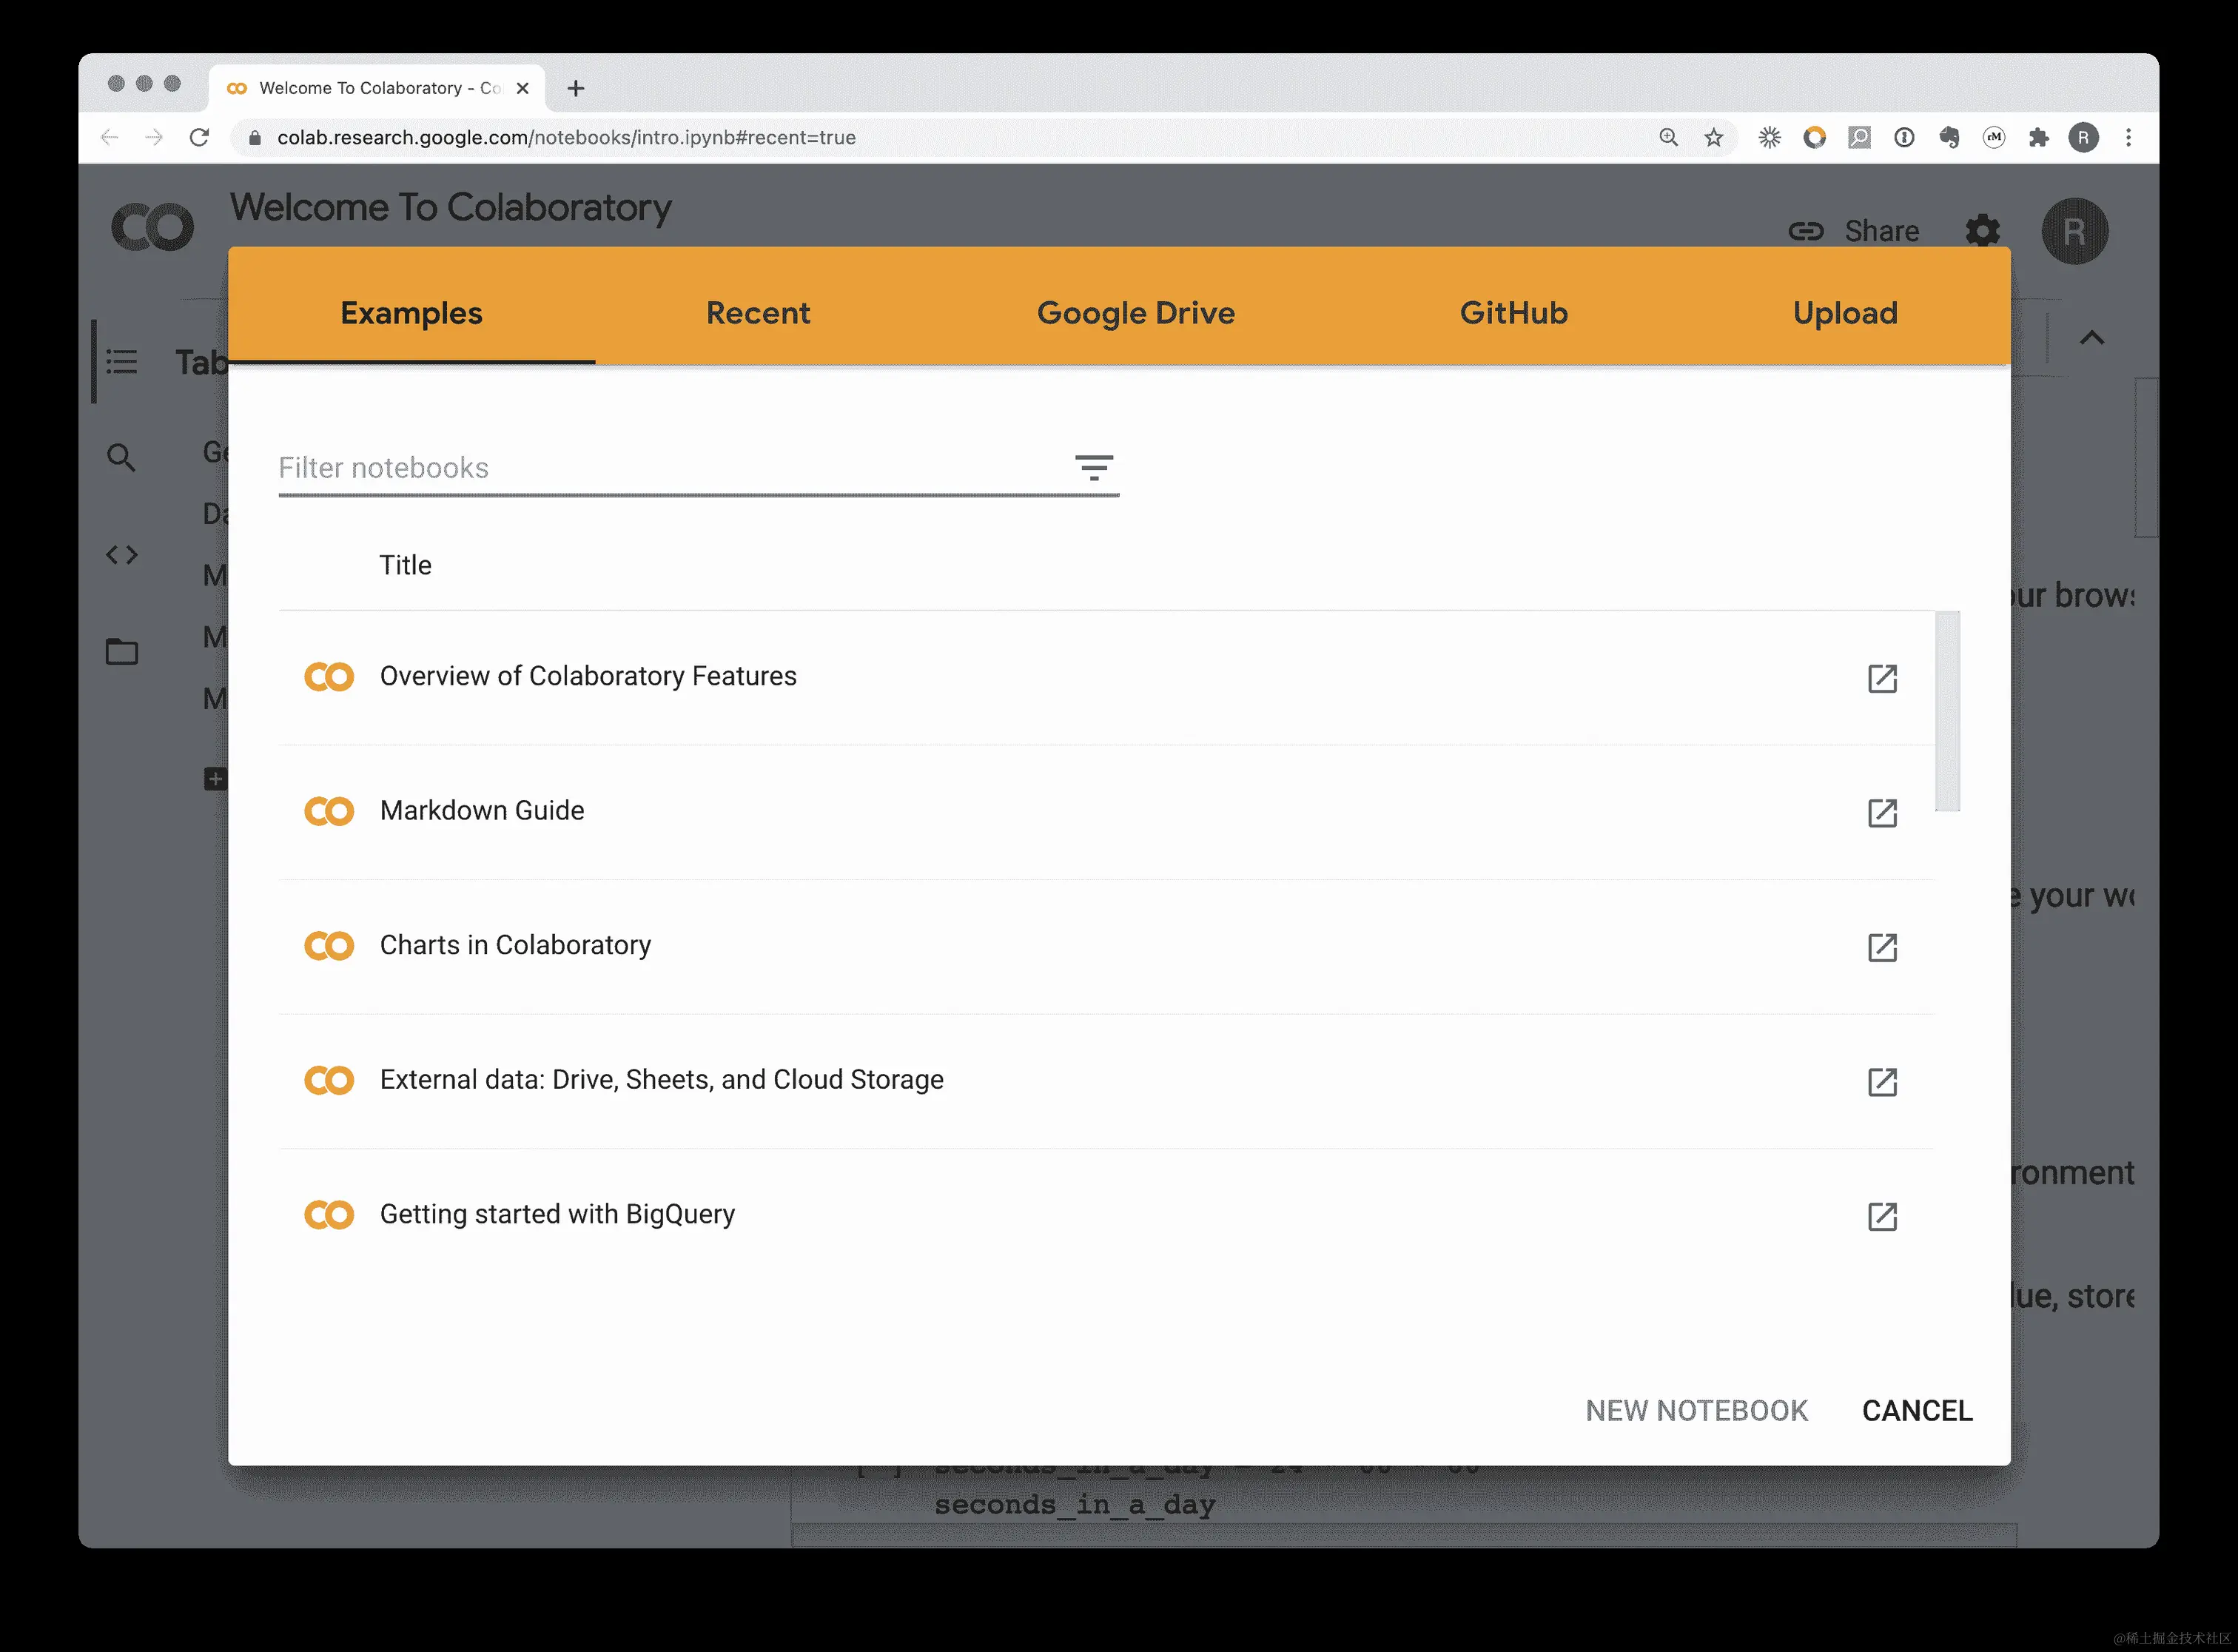Click the browser reload button

pos(199,138)
